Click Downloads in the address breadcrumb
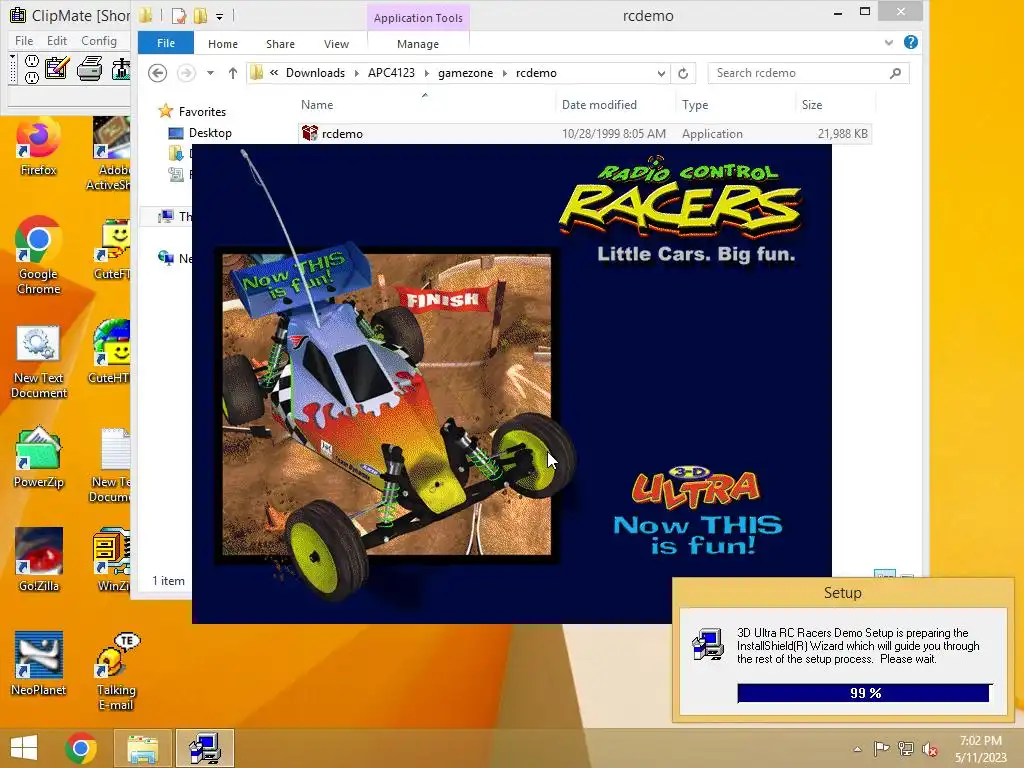 (x=315, y=73)
